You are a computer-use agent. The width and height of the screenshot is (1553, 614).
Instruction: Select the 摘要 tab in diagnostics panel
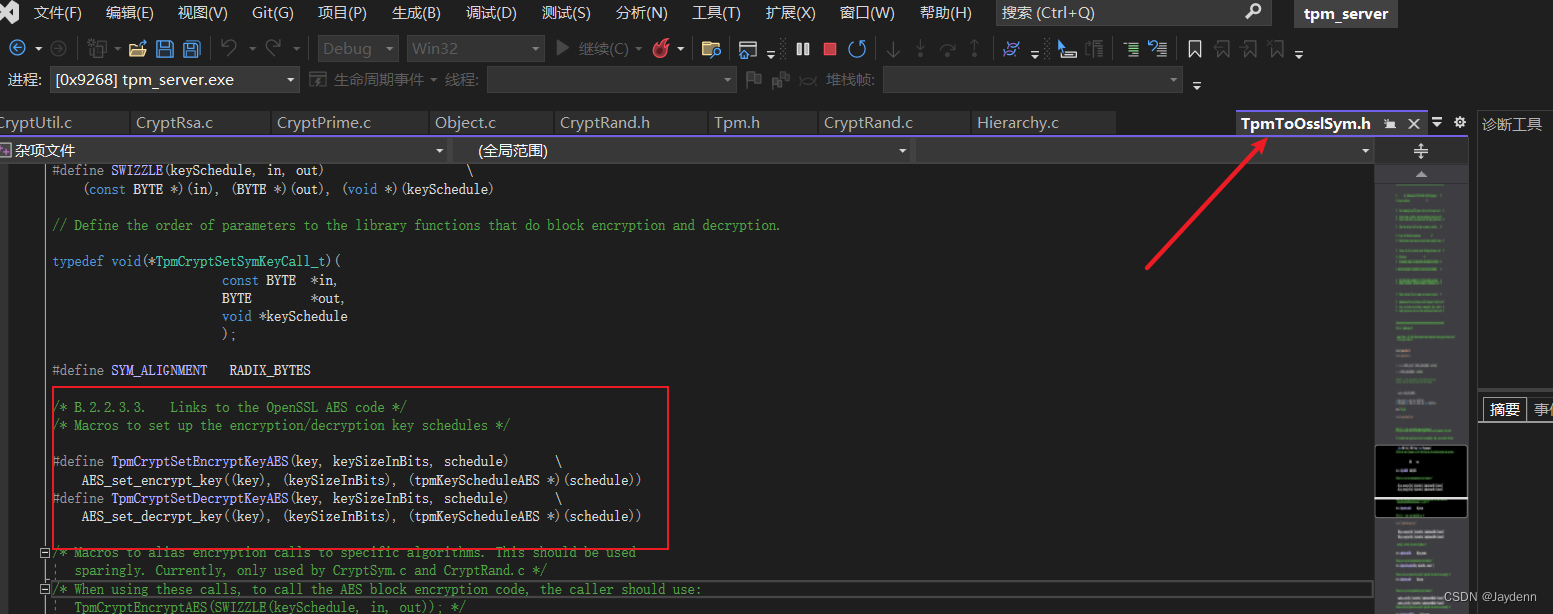(x=1505, y=409)
